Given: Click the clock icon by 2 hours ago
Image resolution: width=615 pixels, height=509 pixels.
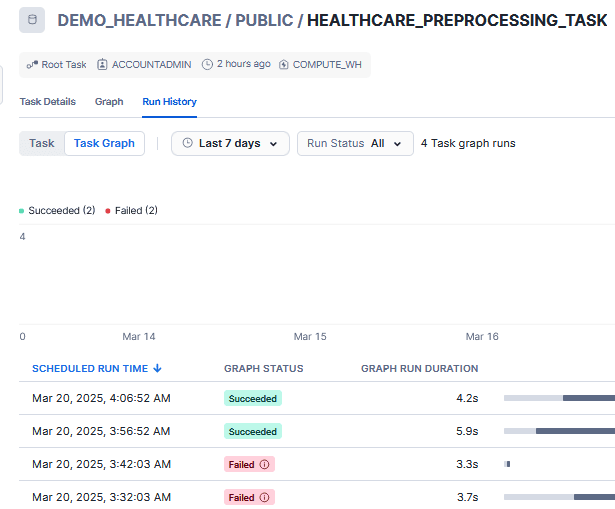Looking at the screenshot, I should pos(207,64).
